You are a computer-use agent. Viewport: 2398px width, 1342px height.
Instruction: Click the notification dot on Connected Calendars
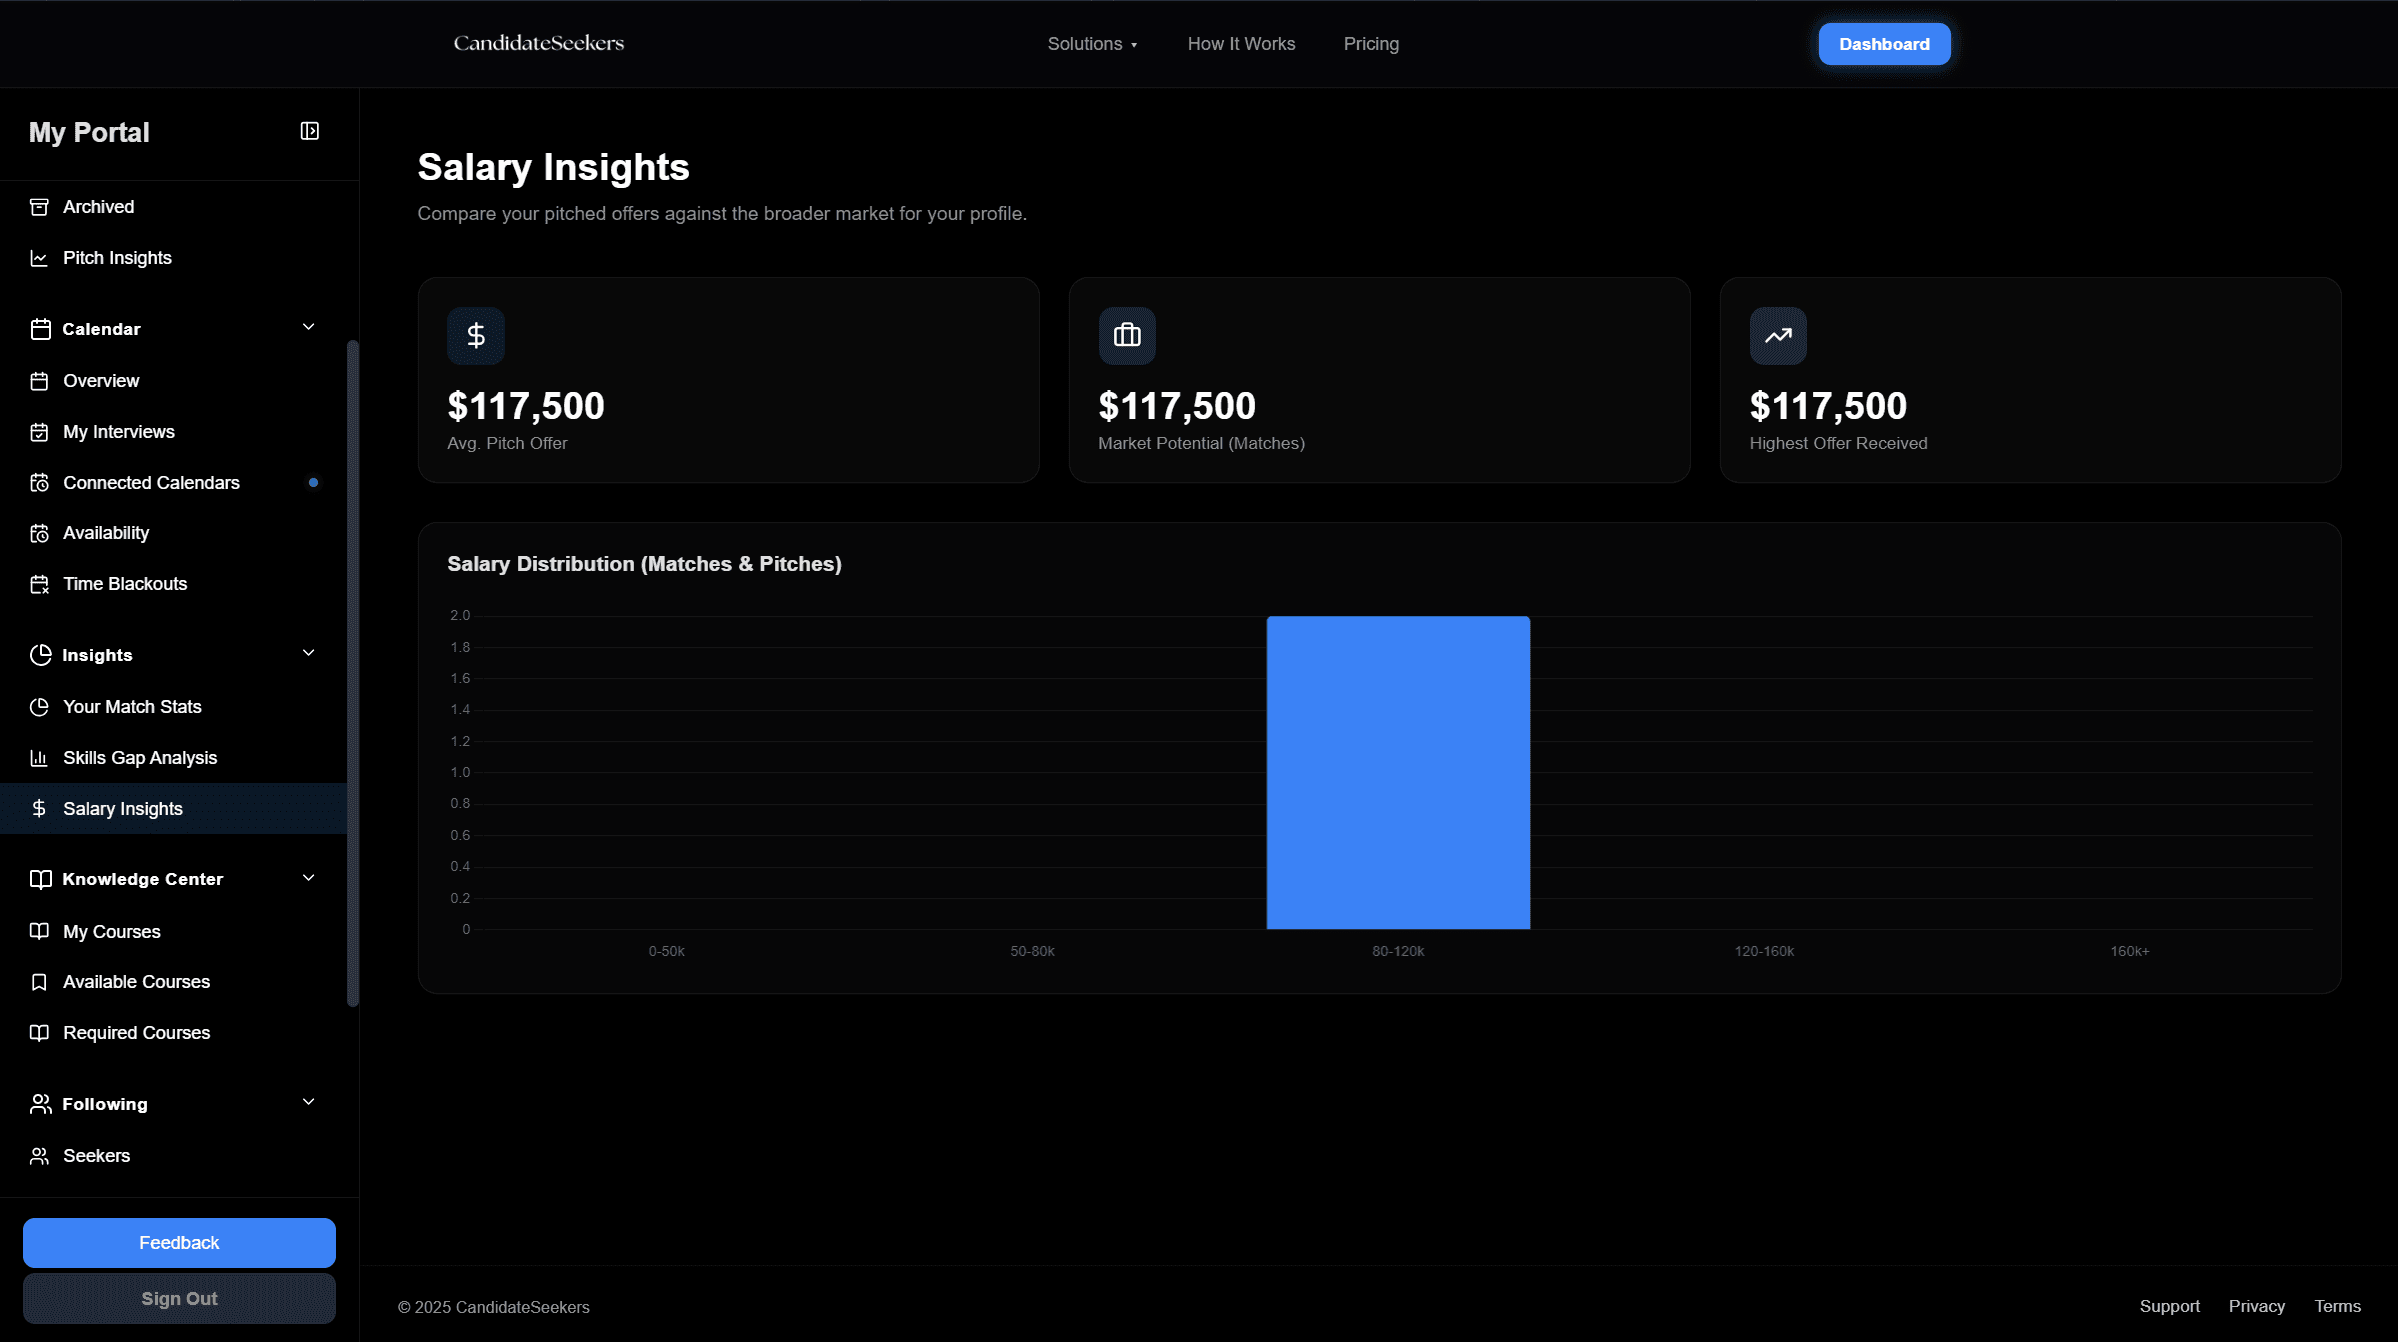click(314, 482)
